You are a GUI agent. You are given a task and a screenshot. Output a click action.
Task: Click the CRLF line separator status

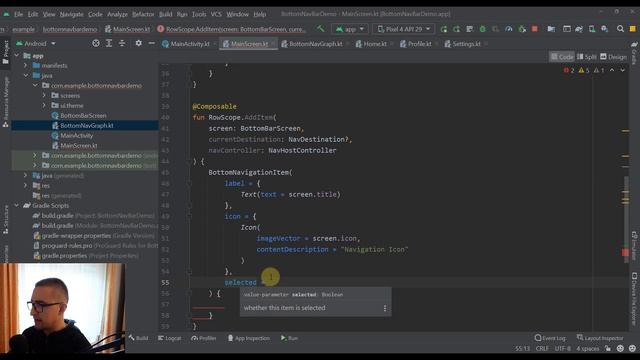(542, 349)
